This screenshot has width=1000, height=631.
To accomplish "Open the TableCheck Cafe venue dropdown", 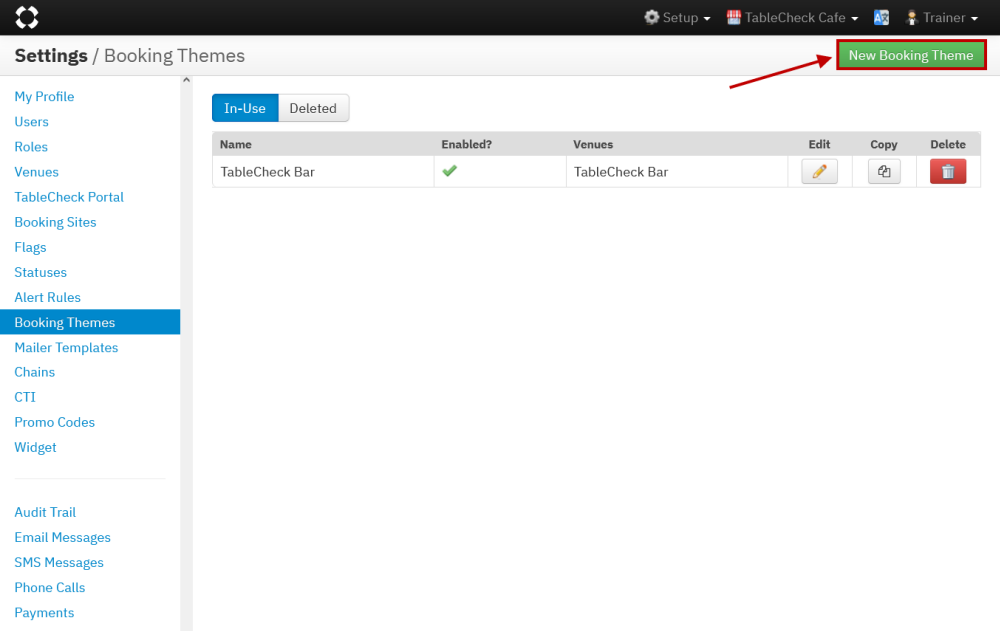I will tap(793, 17).
